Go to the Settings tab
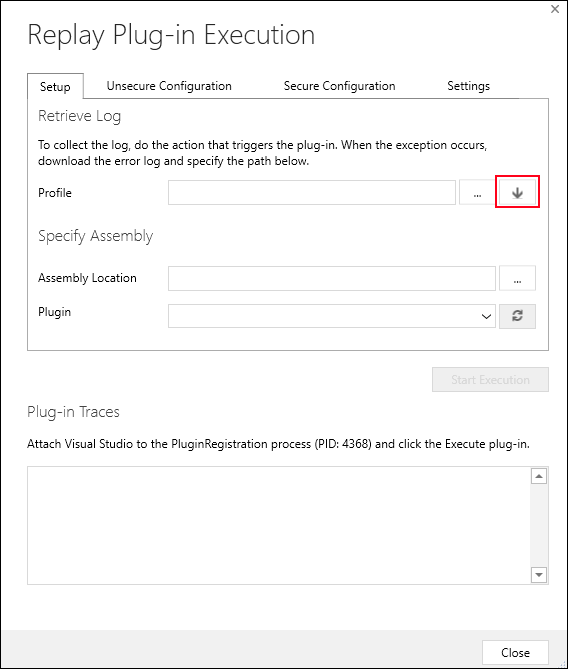The image size is (568, 669). [x=468, y=86]
